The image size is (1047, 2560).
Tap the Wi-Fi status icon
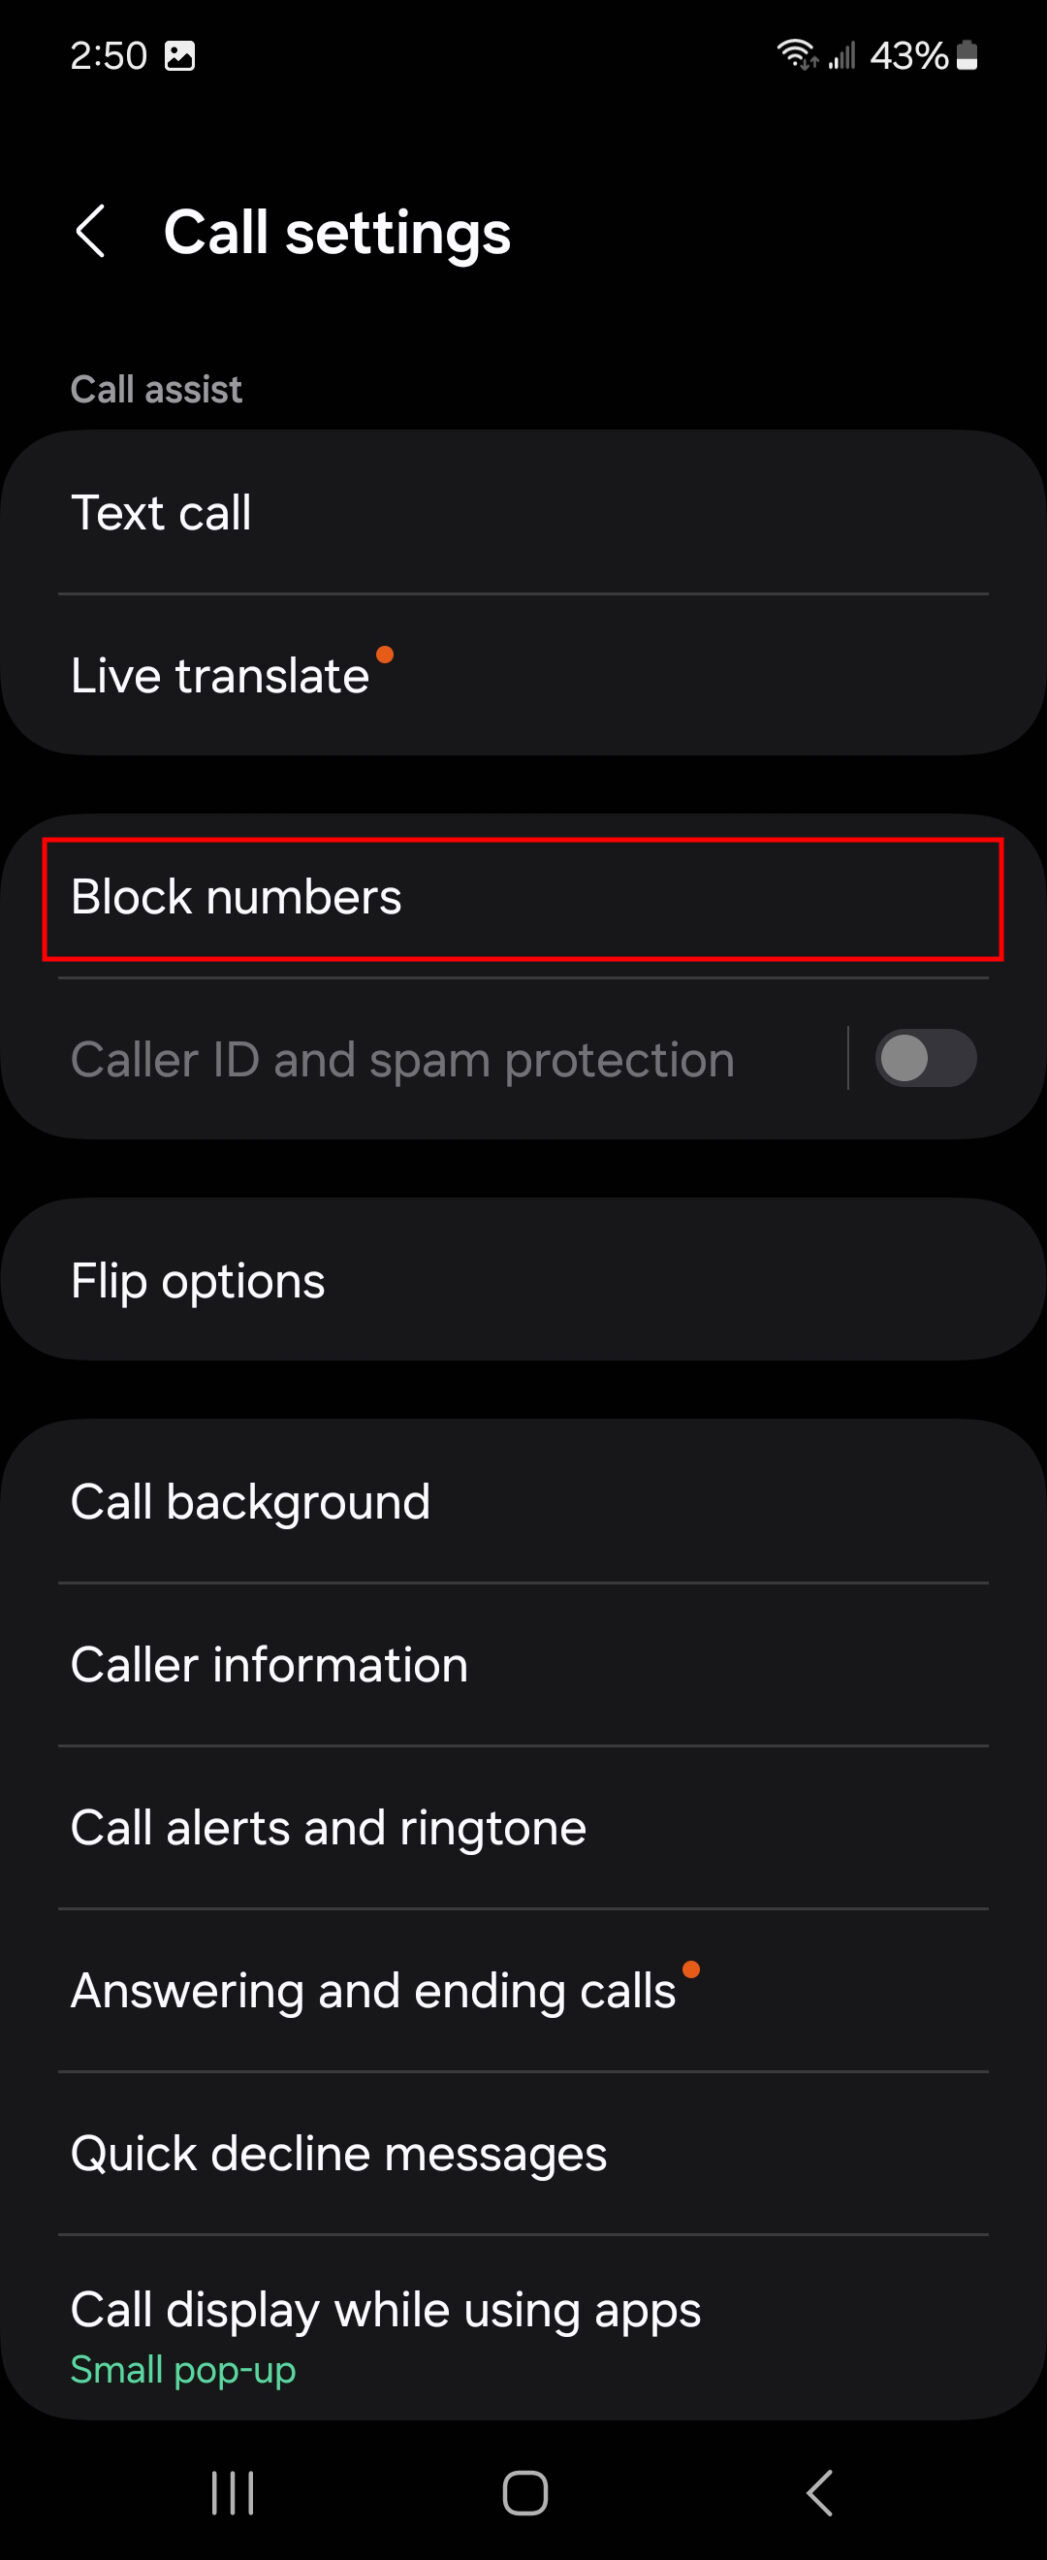click(797, 55)
